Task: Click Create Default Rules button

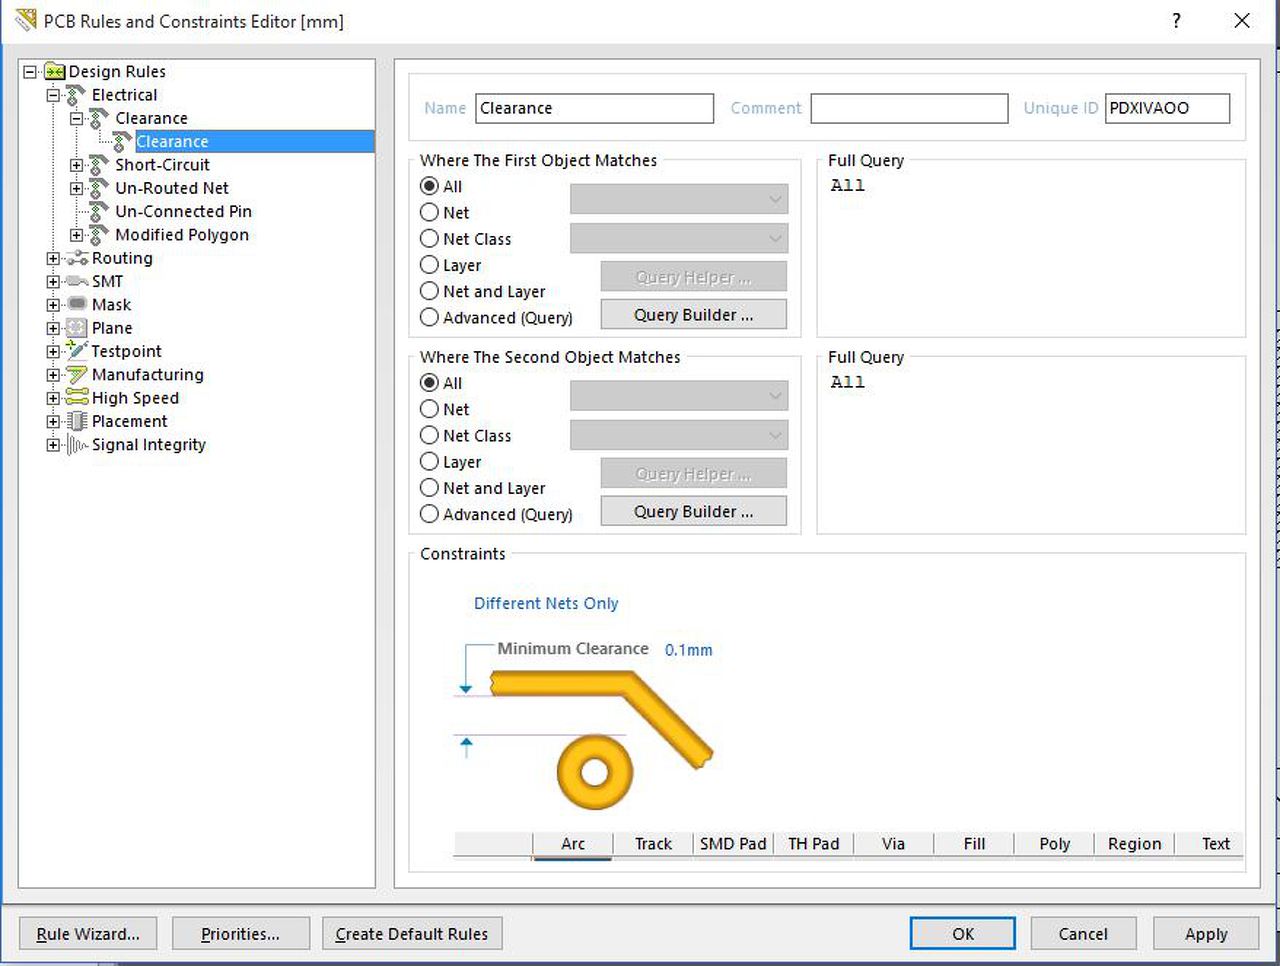Action: point(412,934)
